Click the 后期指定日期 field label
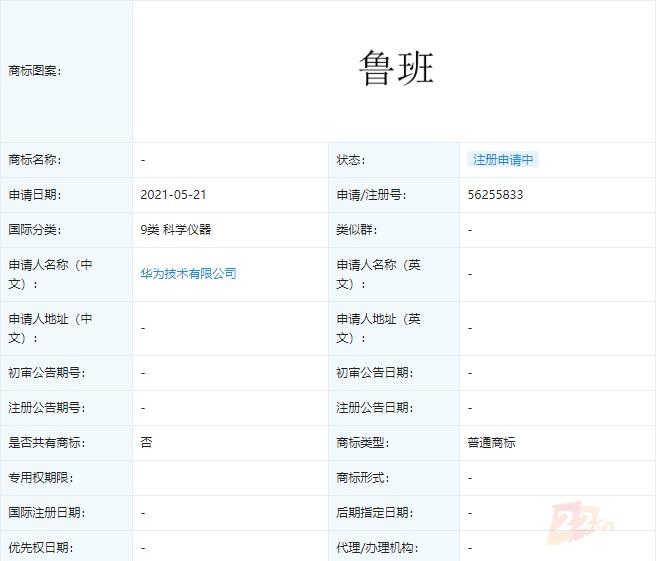656x561 pixels. point(375,512)
